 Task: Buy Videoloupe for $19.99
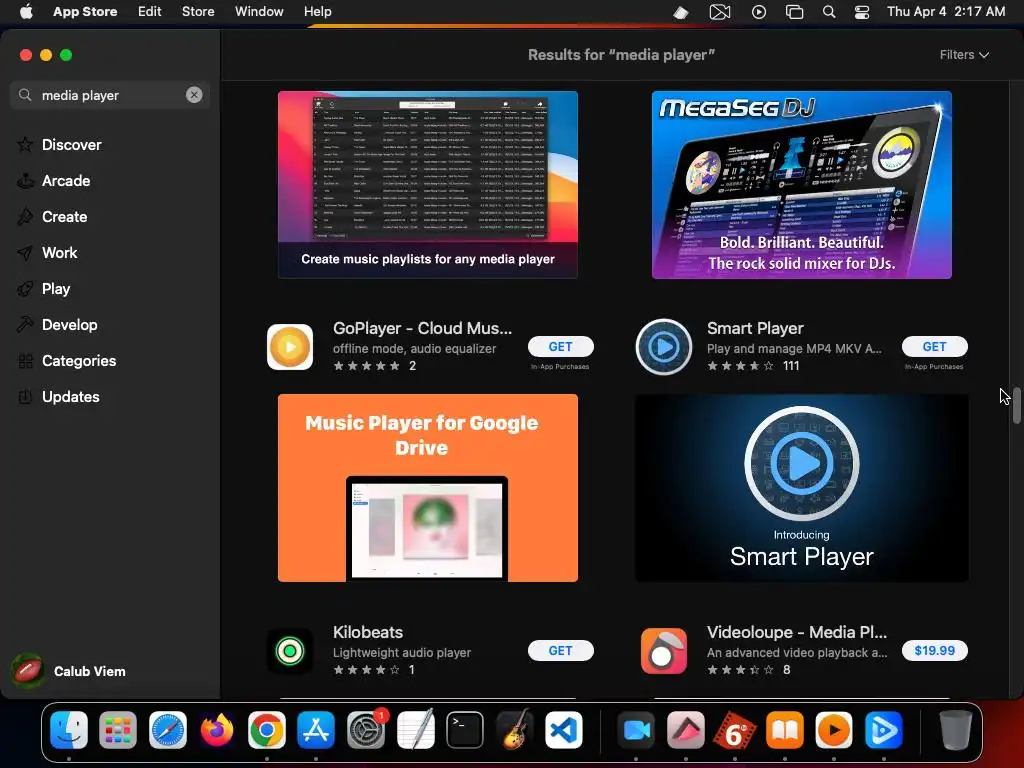coord(935,650)
